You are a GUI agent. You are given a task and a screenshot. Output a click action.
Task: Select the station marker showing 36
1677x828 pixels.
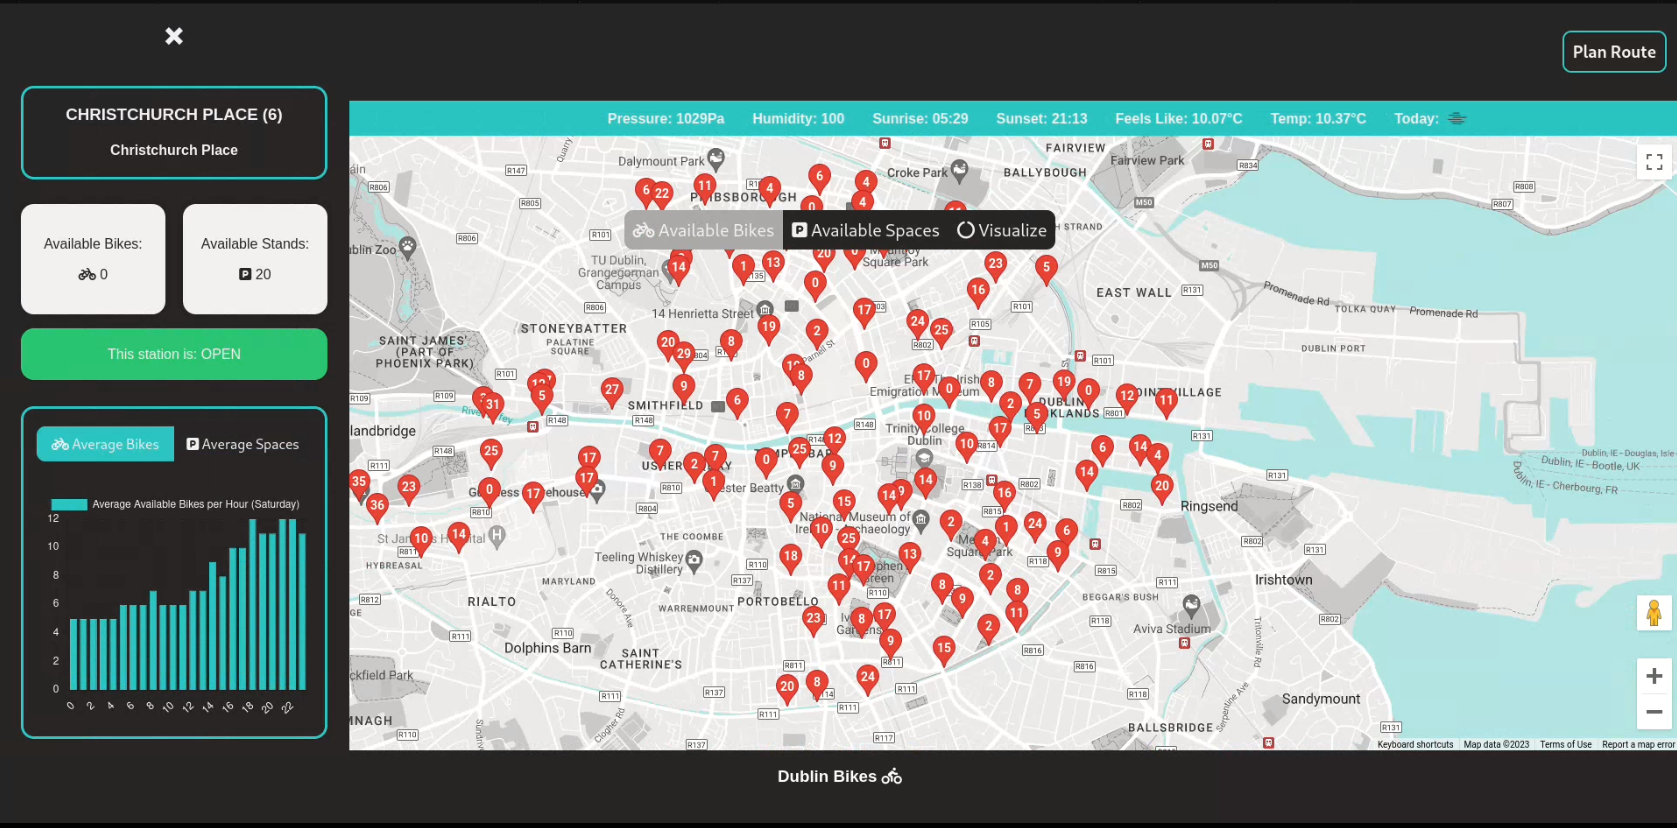coord(377,506)
